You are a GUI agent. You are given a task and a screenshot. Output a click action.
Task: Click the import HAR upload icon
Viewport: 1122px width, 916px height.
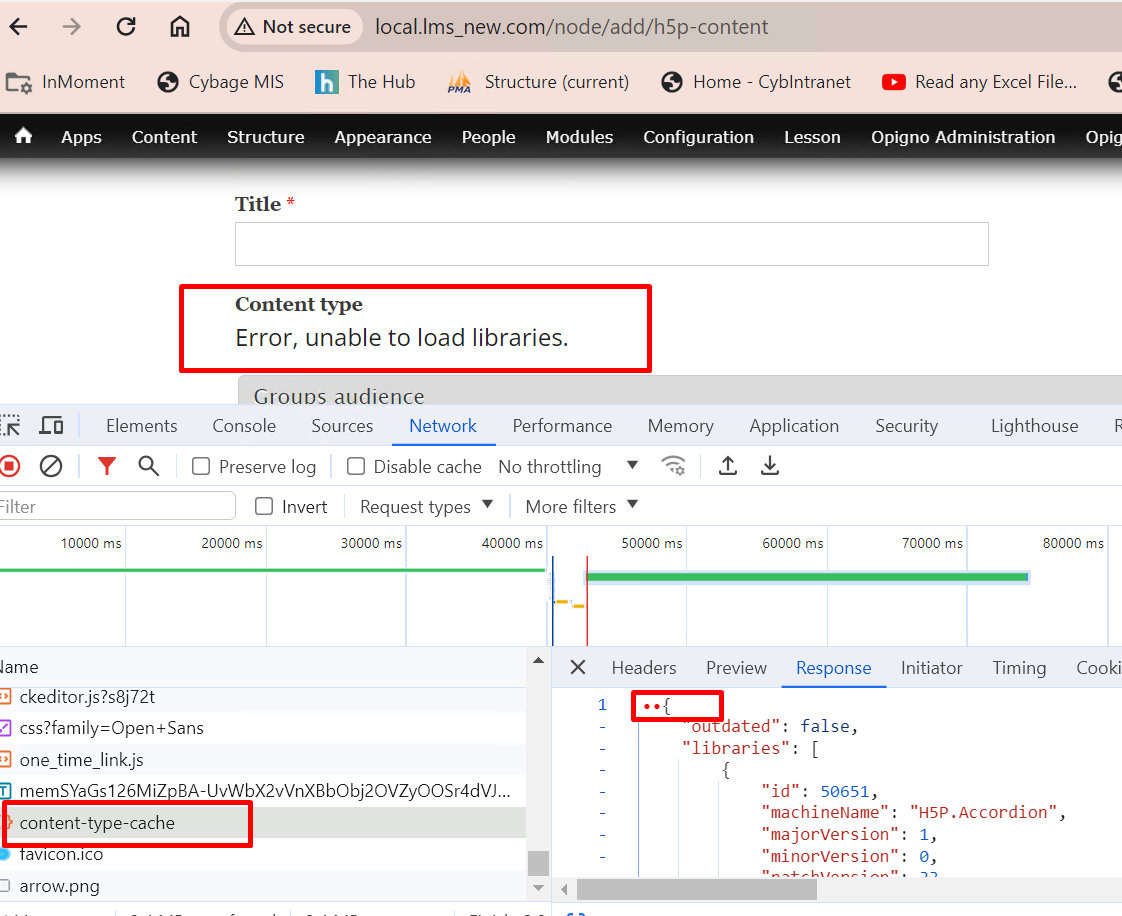point(728,466)
